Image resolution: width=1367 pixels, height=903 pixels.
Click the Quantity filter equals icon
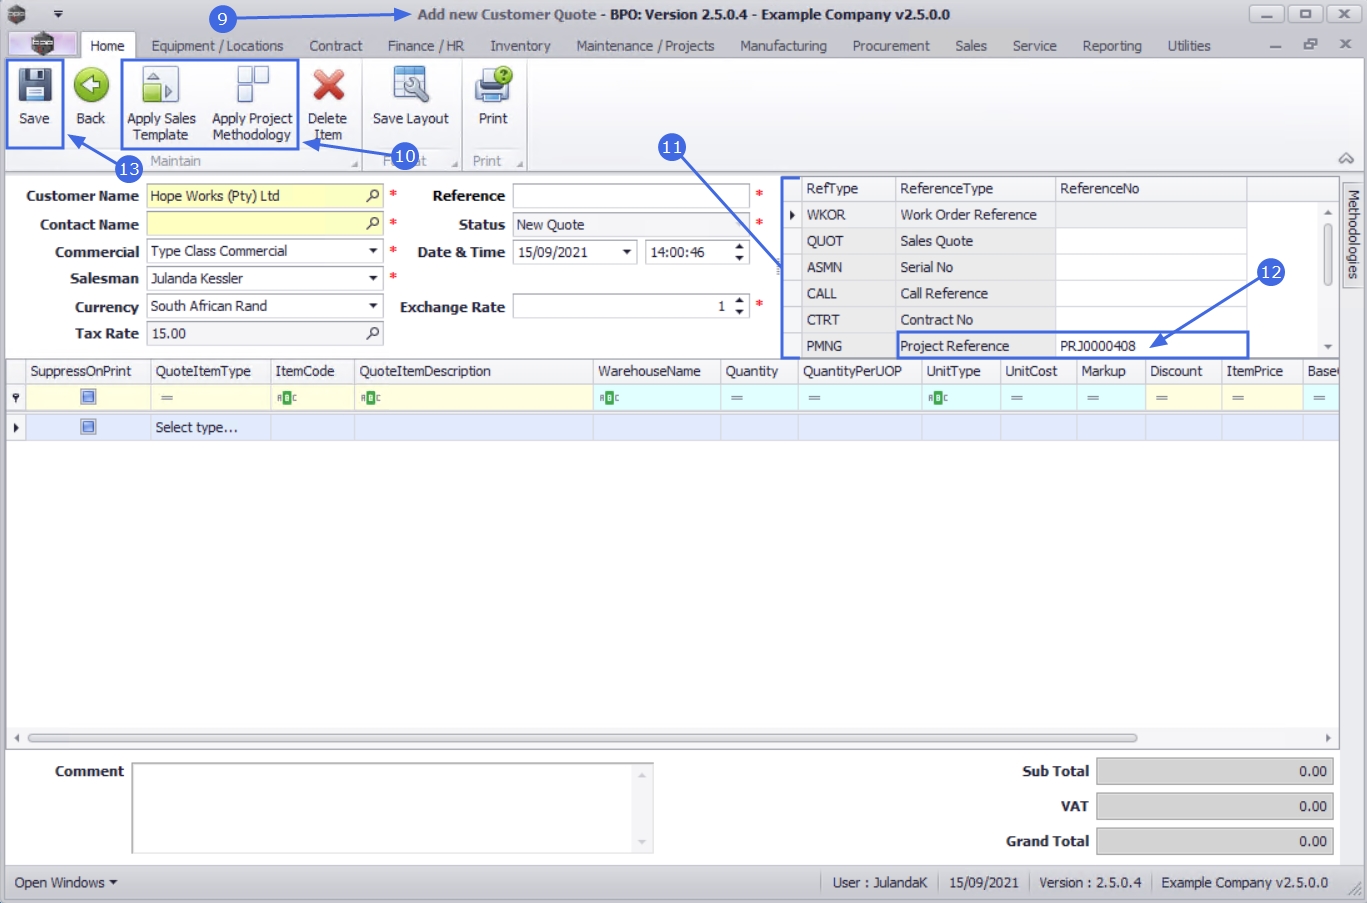[x=737, y=398]
